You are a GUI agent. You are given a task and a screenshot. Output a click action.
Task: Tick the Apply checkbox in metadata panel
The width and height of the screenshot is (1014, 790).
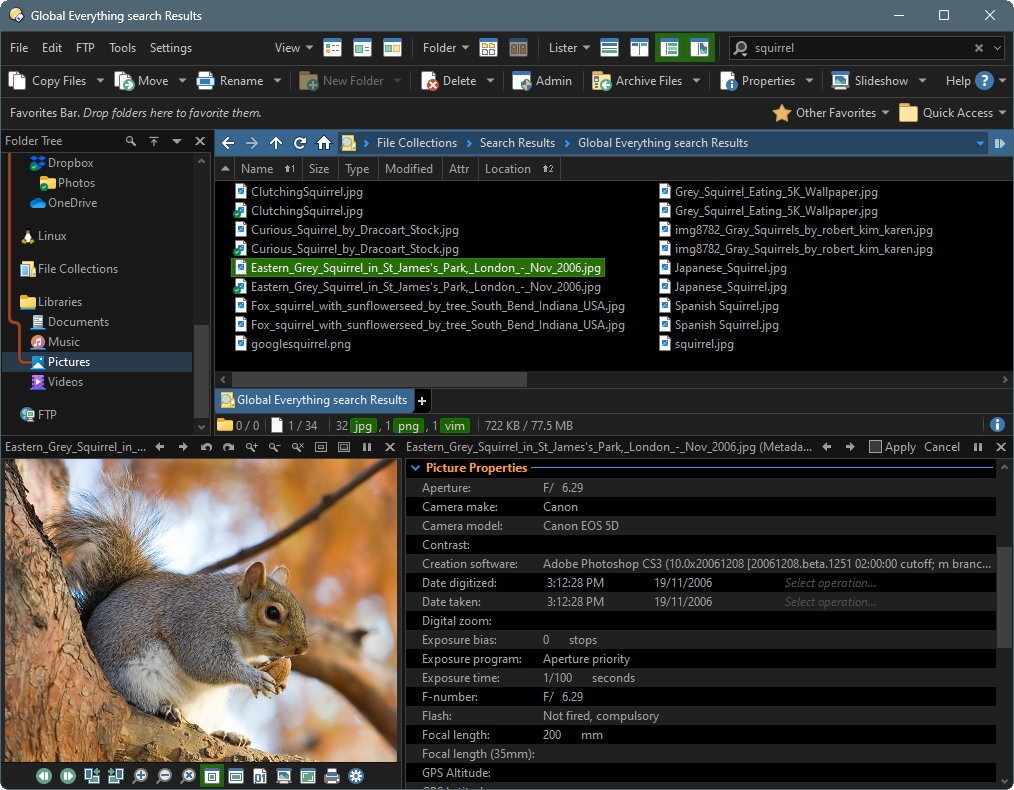(875, 447)
